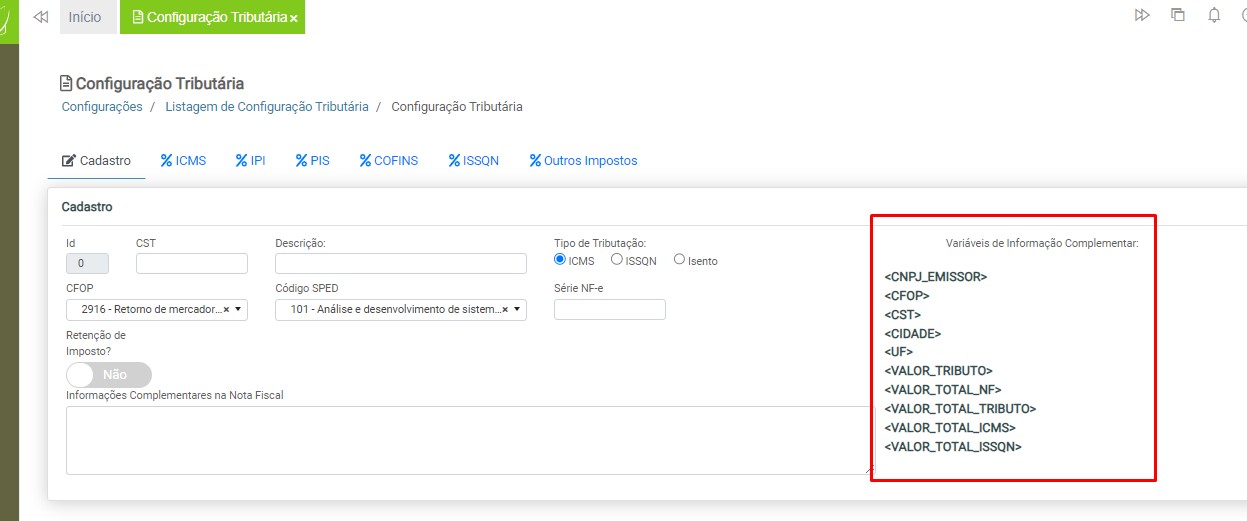Click the forward double-arrow icon at top right
Viewport: 1247px width, 521px height.
(1142, 16)
